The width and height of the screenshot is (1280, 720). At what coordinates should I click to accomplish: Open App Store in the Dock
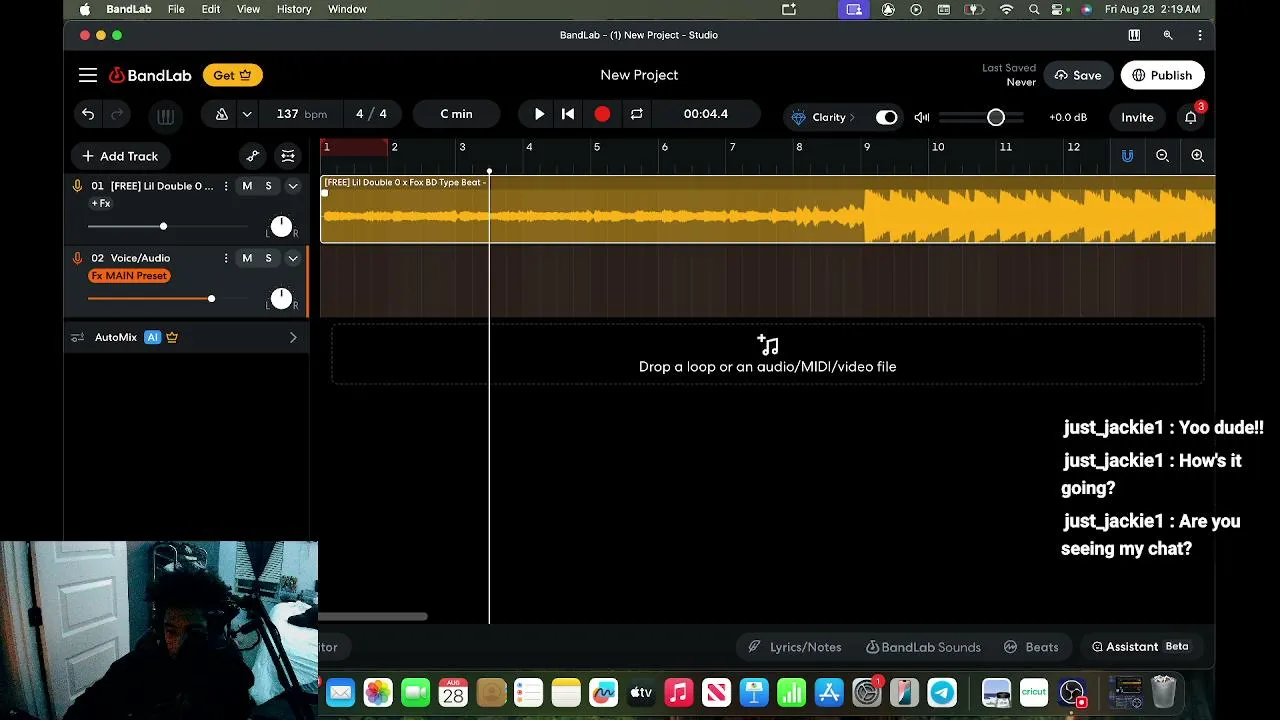pos(829,692)
